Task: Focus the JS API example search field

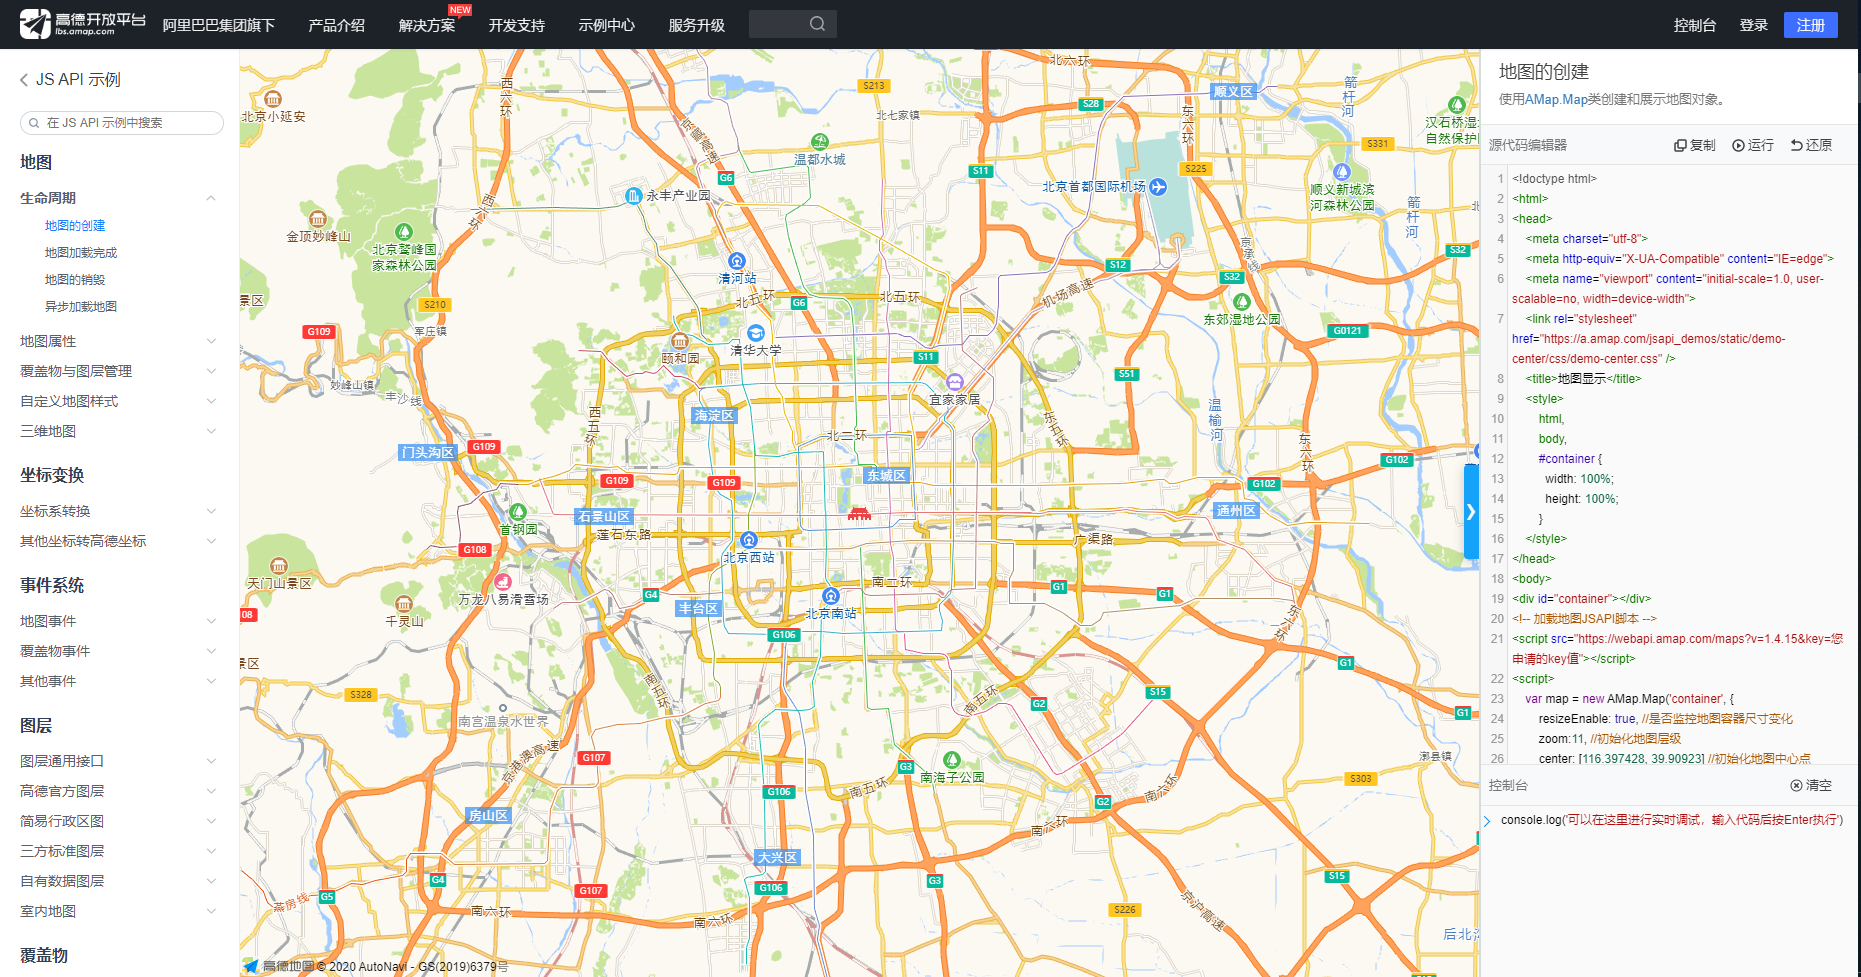Action: 122,123
